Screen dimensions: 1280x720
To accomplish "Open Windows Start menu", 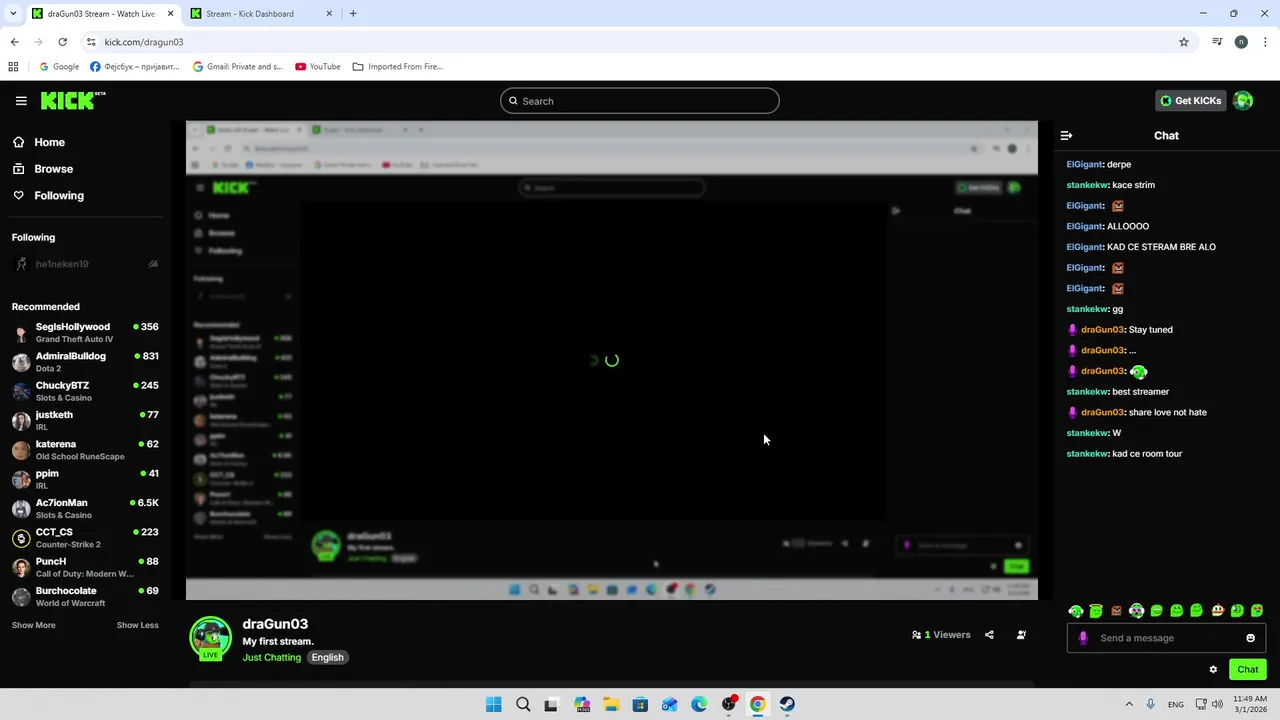I will (x=494, y=705).
